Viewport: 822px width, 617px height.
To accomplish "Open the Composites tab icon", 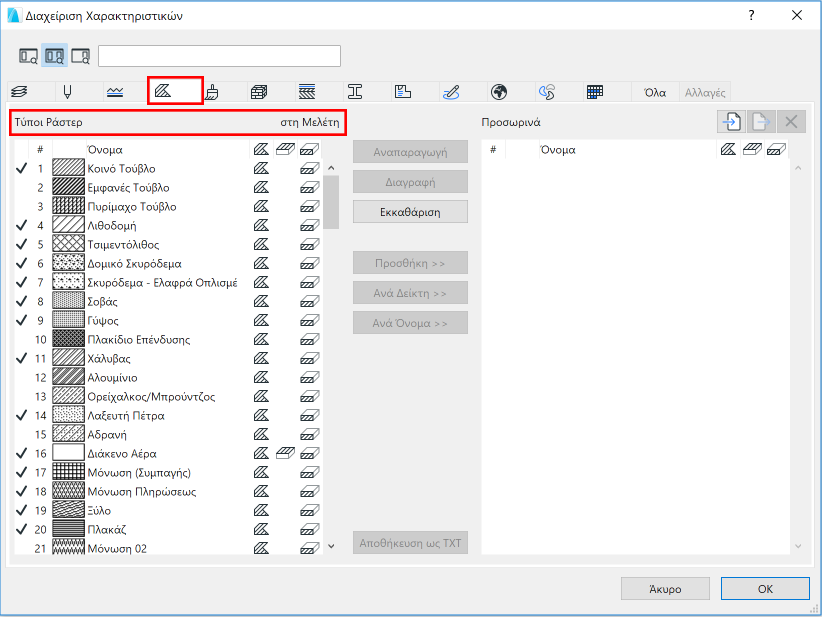I will click(307, 92).
